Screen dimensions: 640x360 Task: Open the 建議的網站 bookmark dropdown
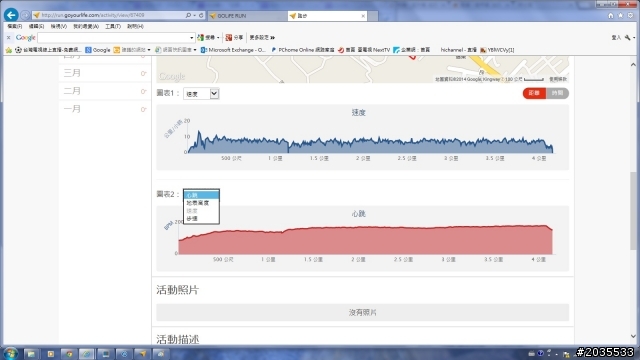pyautogui.click(x=132, y=50)
